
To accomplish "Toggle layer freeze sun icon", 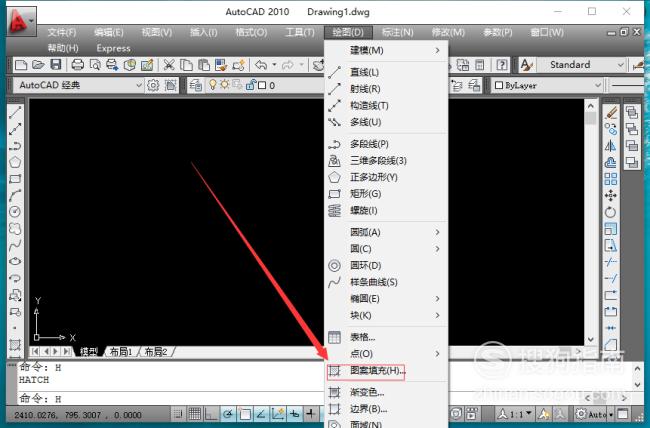I will 225,85.
